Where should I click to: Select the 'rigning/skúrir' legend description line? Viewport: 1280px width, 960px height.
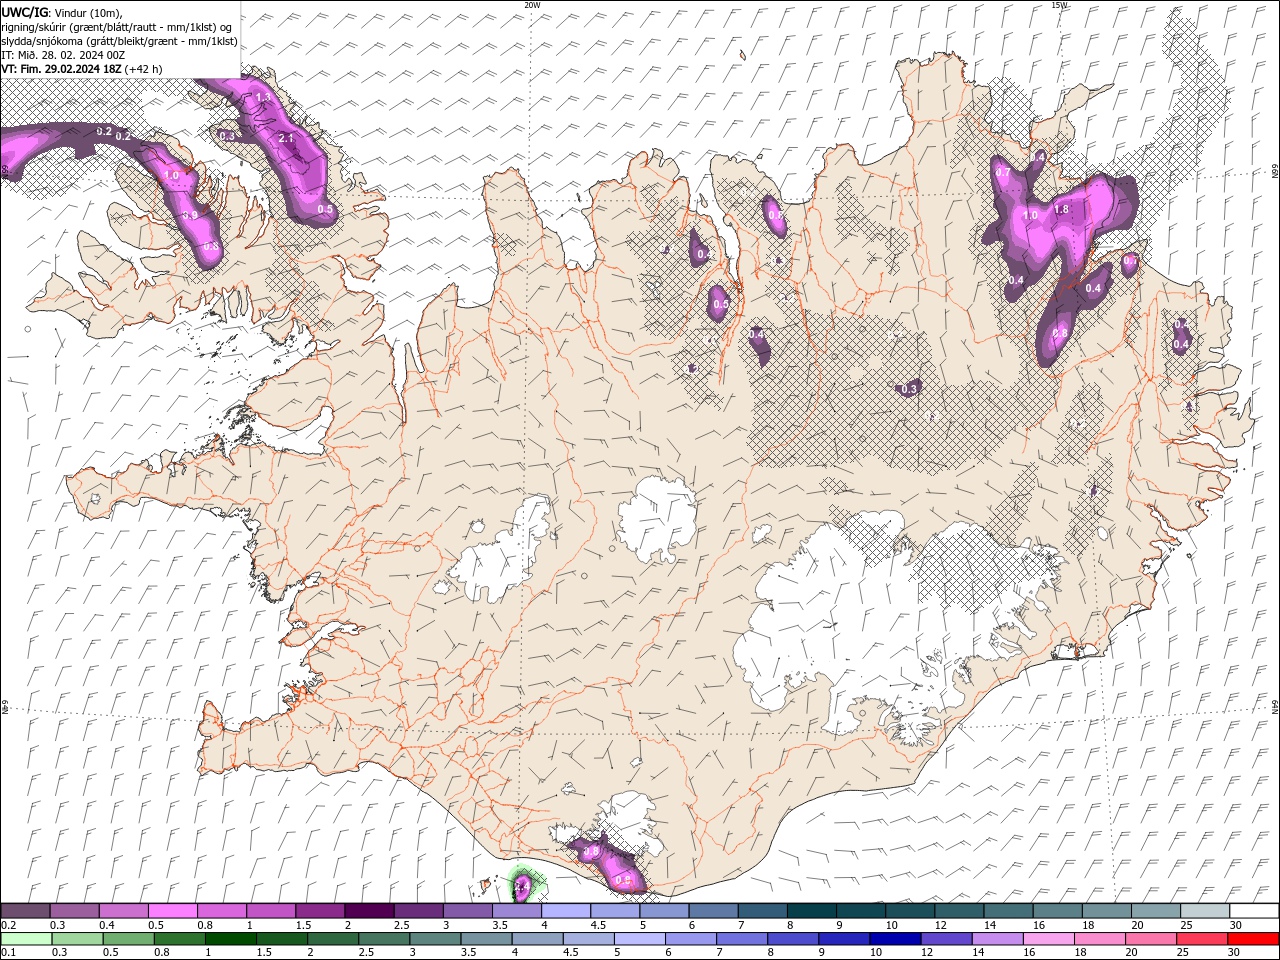(116, 26)
